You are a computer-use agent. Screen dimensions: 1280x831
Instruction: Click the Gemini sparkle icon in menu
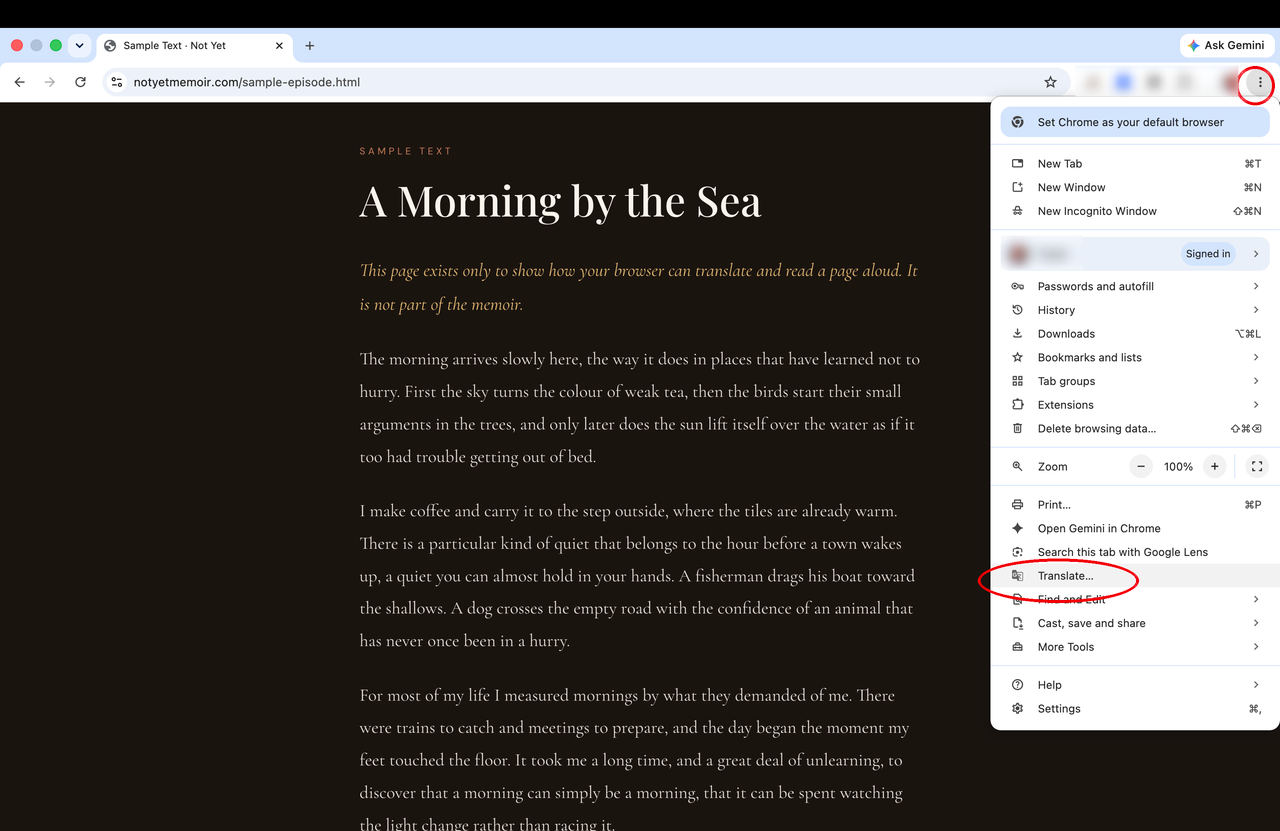pyautogui.click(x=1017, y=528)
